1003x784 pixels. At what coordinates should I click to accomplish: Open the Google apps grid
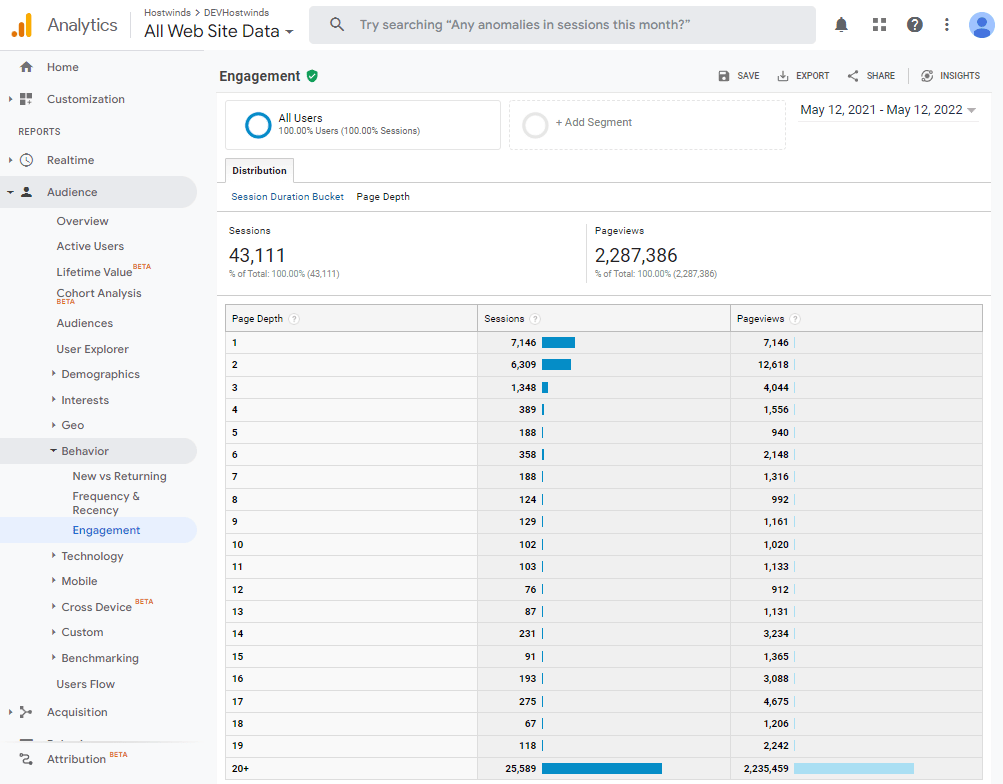pos(880,25)
